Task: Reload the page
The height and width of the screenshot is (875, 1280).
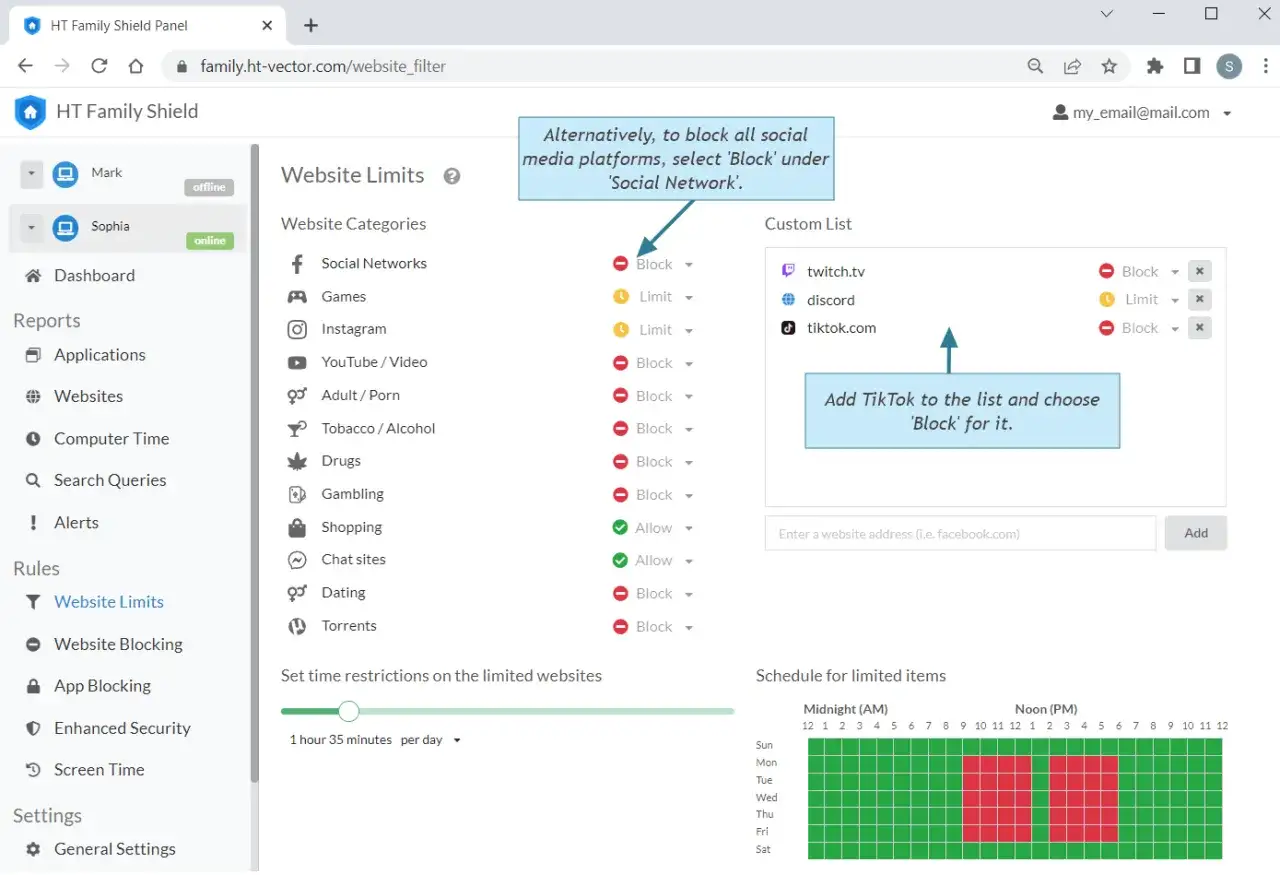Action: 99,66
